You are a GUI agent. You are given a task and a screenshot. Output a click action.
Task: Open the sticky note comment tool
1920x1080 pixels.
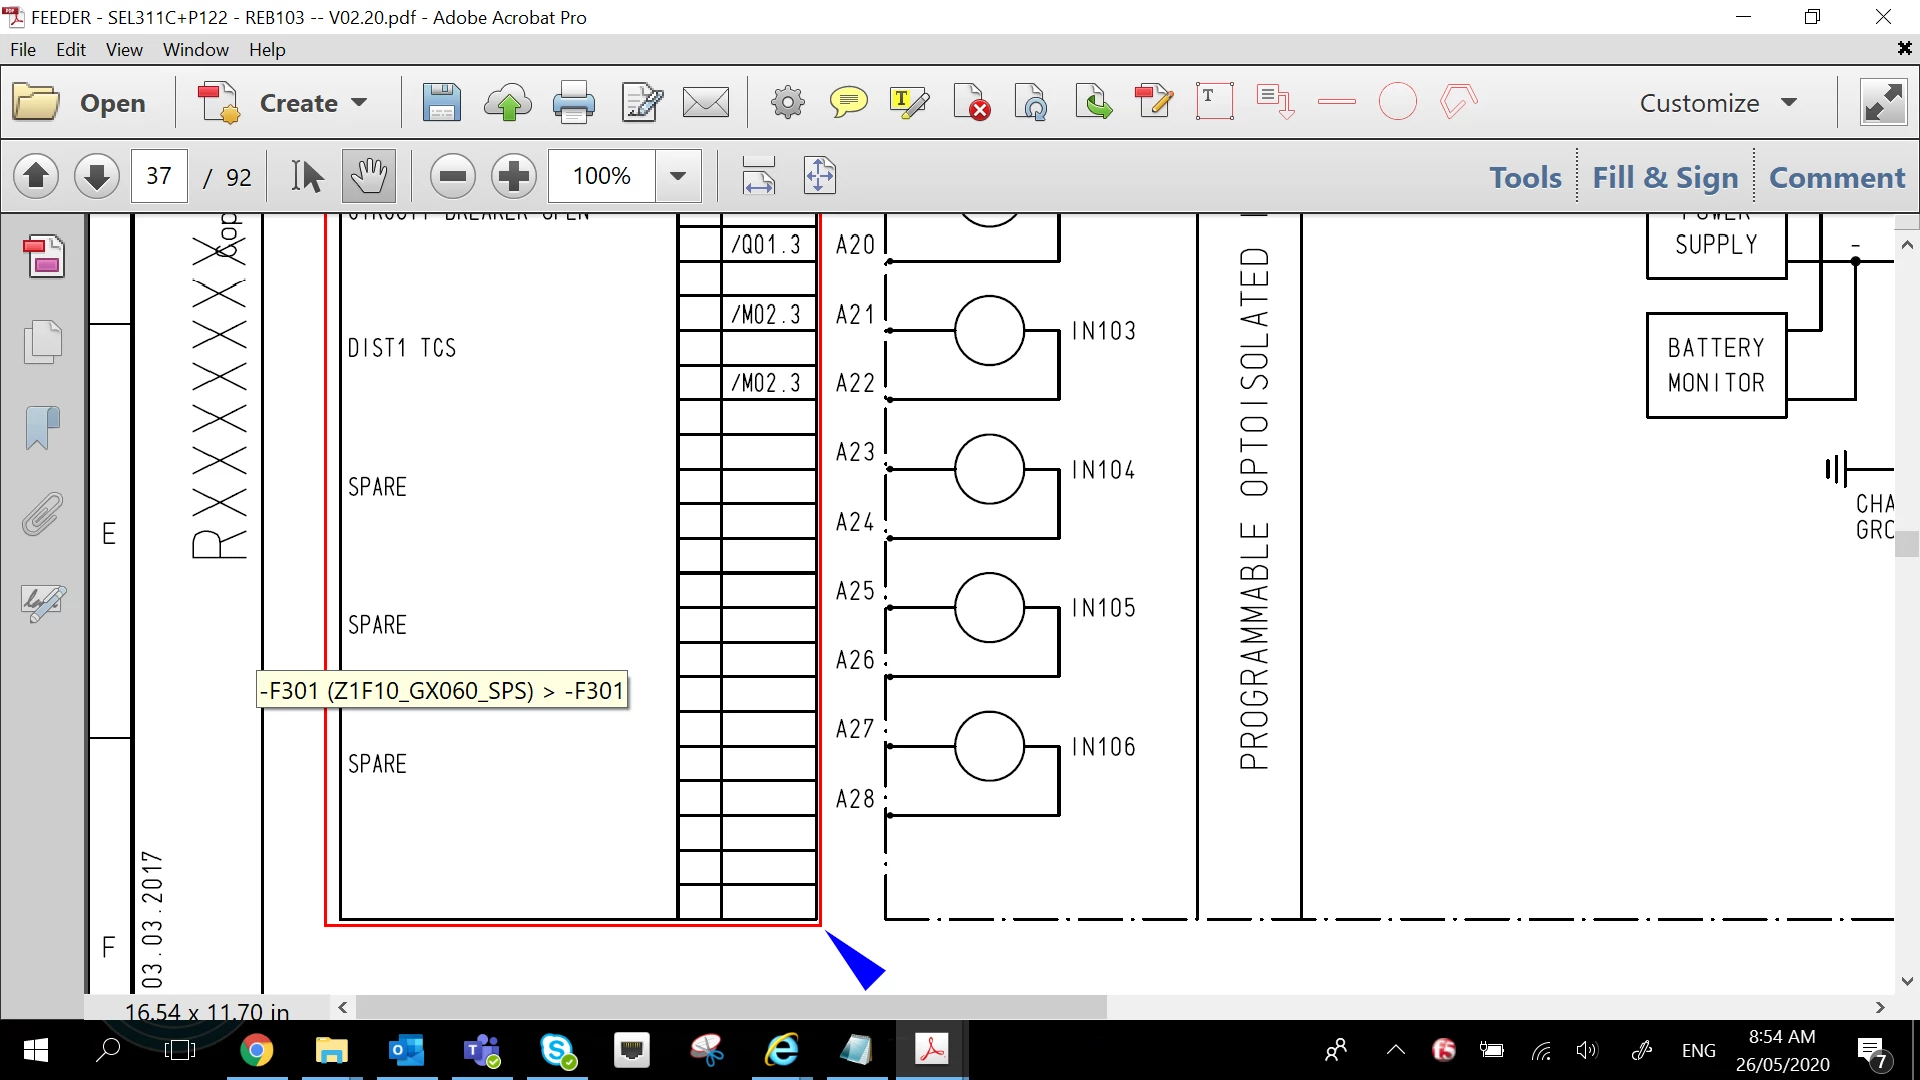(848, 103)
